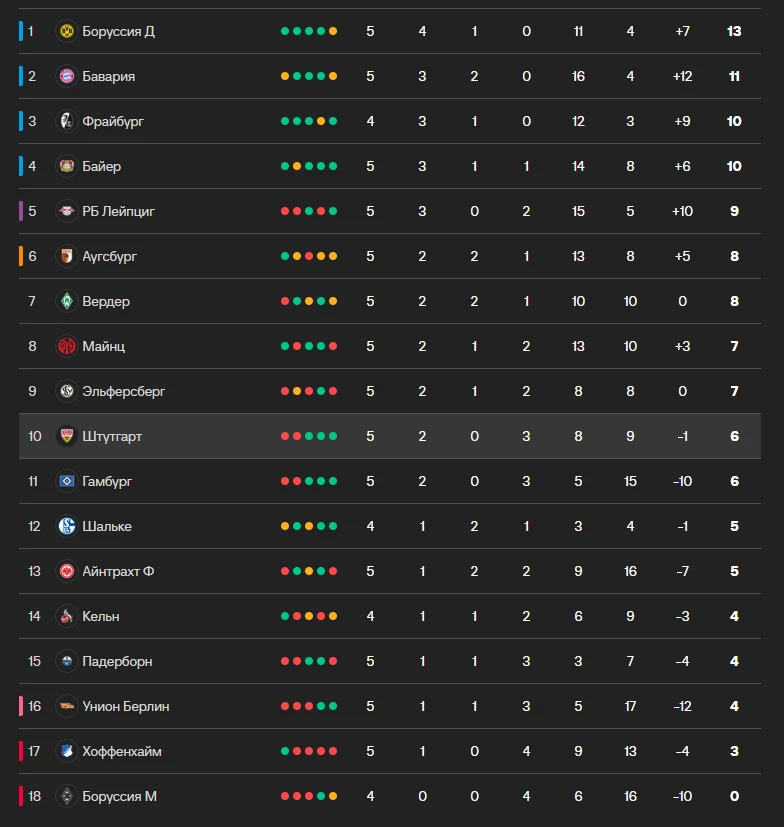Image resolution: width=784 pixels, height=827 pixels.
Task: Click the Borussia Dortmund club logo
Action: point(66,31)
